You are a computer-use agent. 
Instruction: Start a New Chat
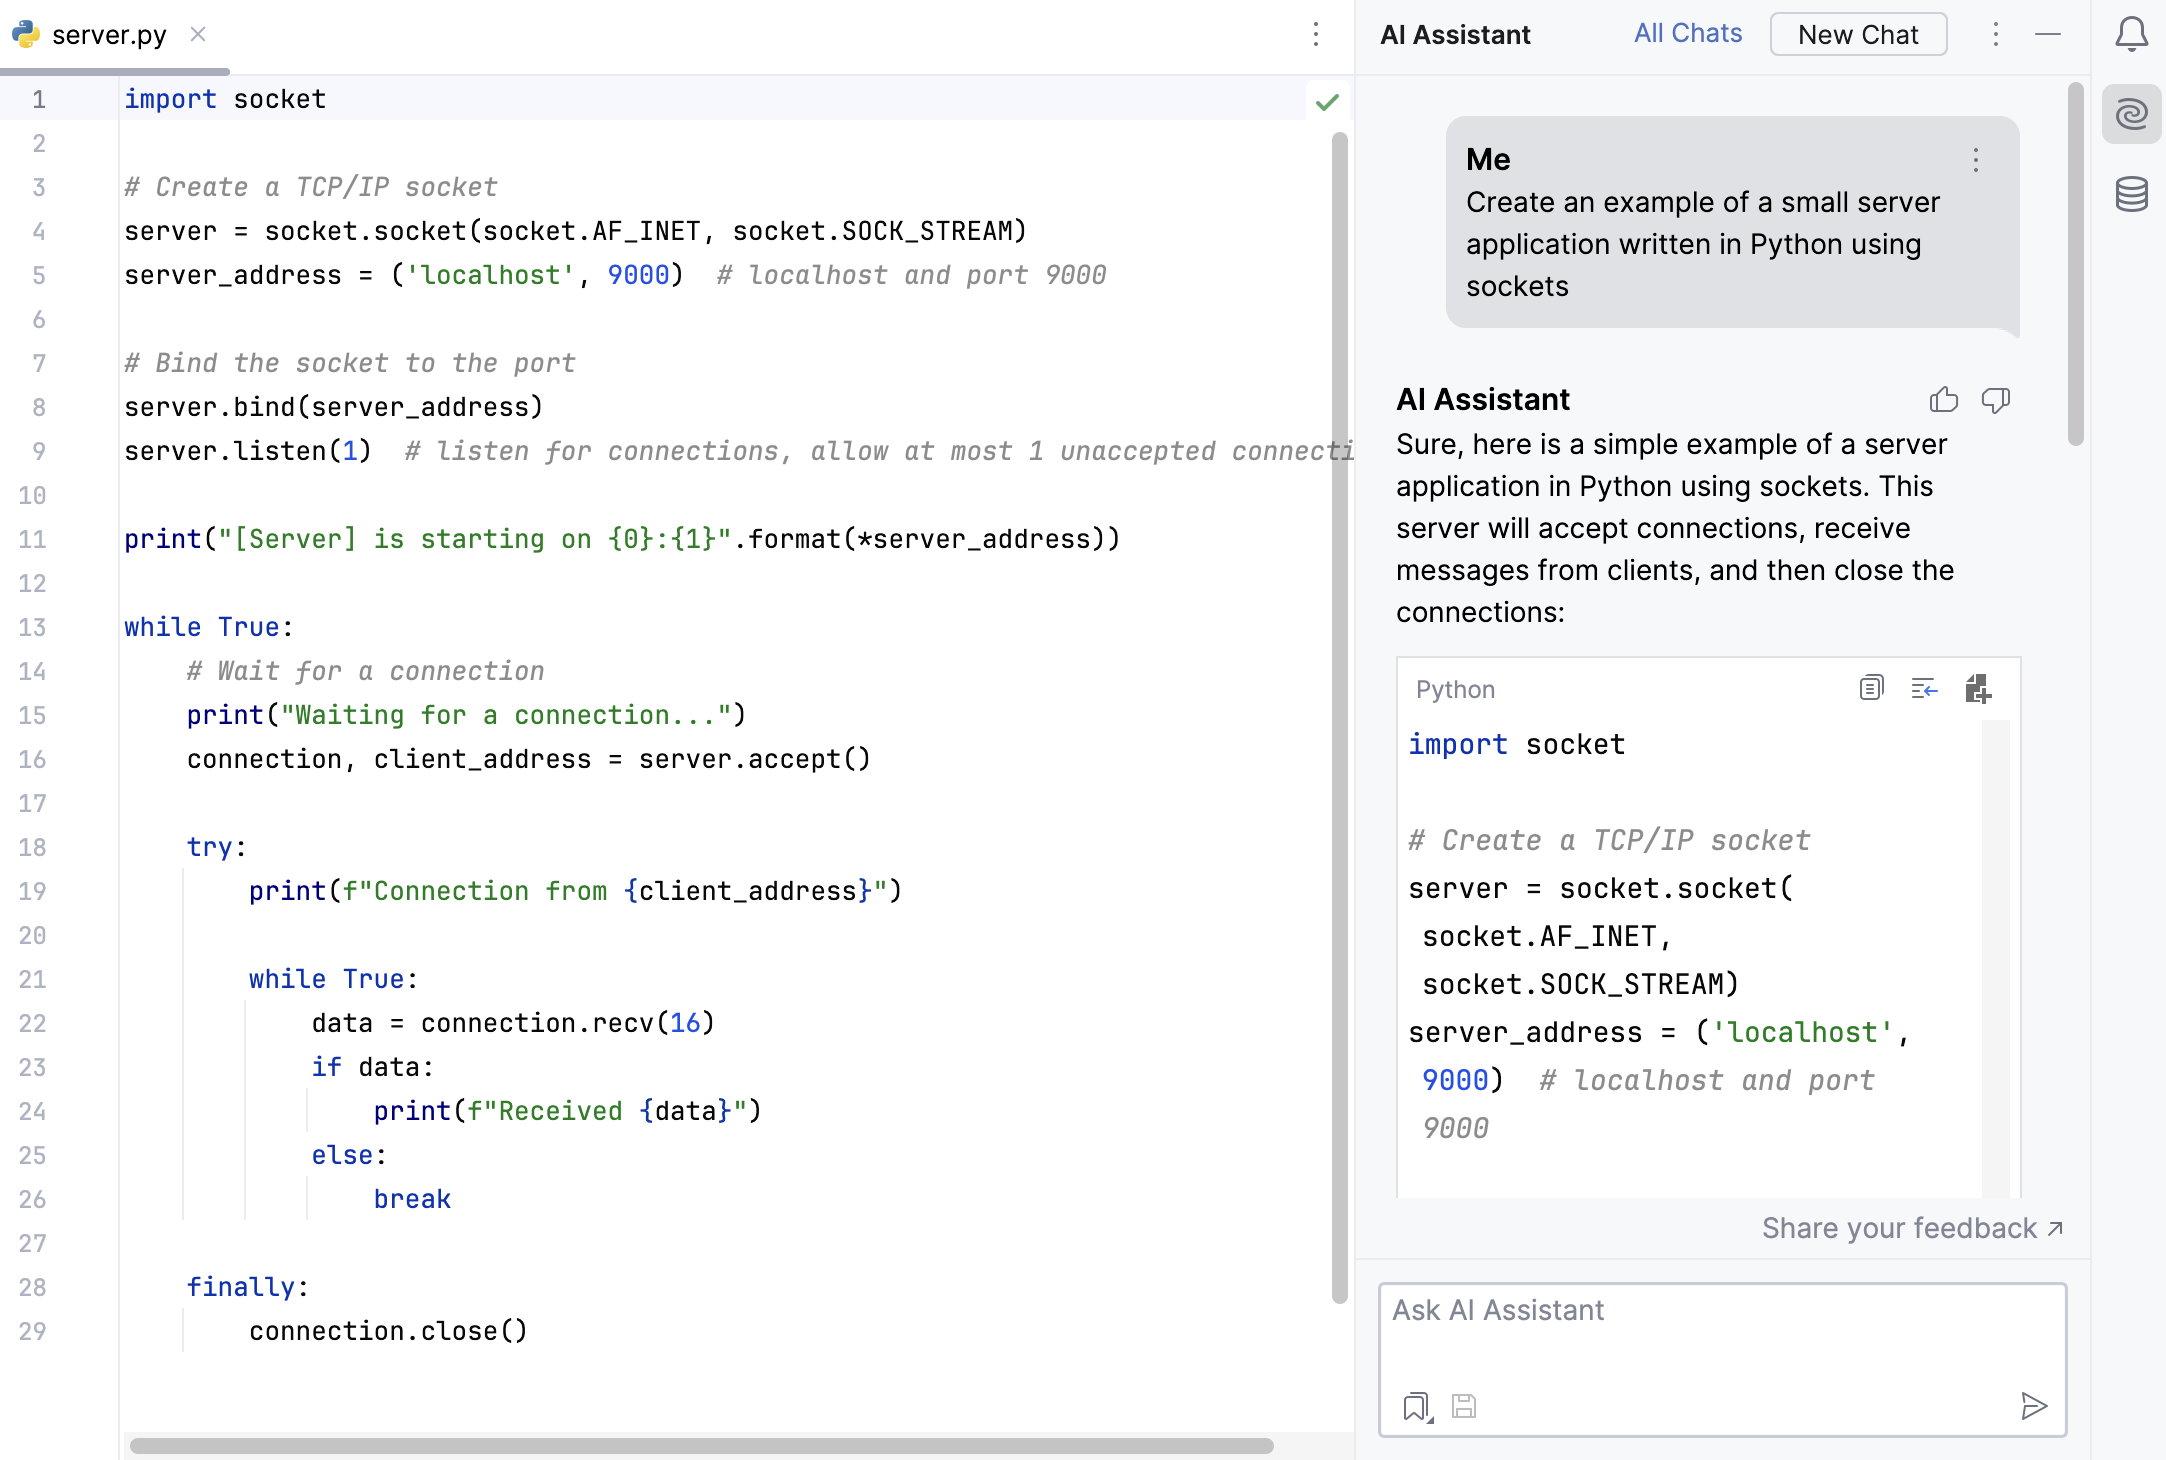coord(1857,34)
